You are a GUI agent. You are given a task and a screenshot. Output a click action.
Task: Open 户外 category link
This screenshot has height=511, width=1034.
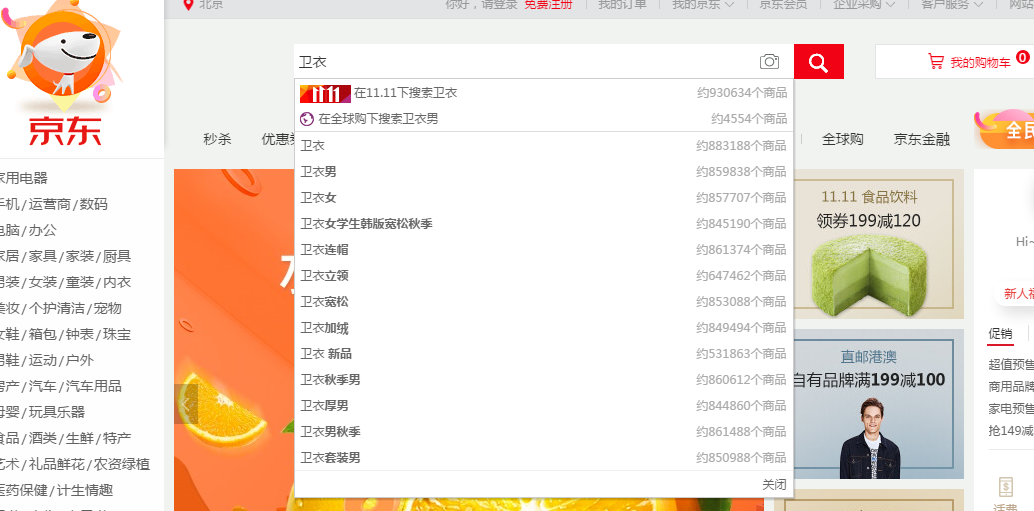click(x=80, y=360)
